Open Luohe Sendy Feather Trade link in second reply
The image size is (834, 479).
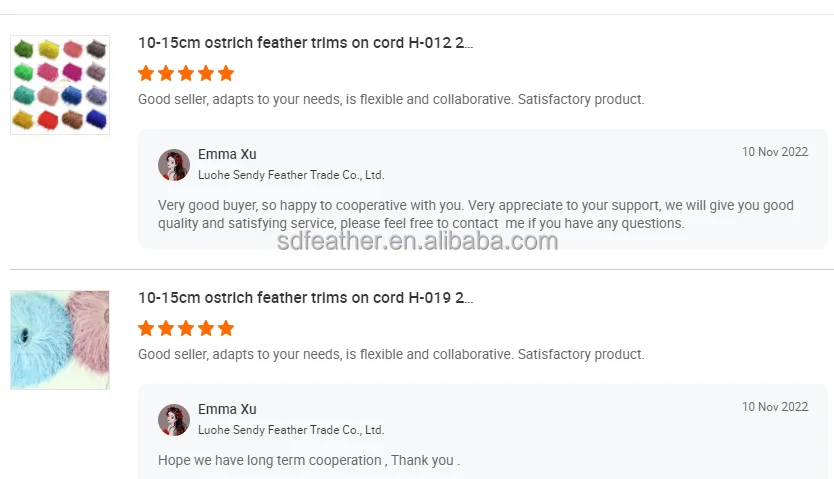pyautogui.click(x=291, y=430)
